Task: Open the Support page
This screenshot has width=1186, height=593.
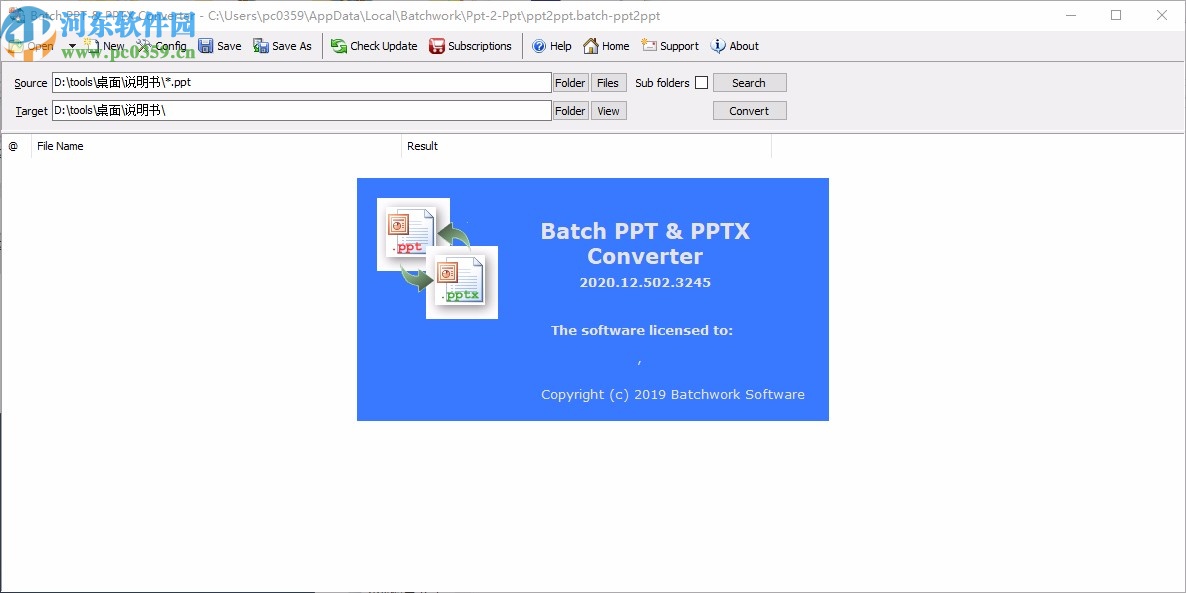Action: pos(670,46)
